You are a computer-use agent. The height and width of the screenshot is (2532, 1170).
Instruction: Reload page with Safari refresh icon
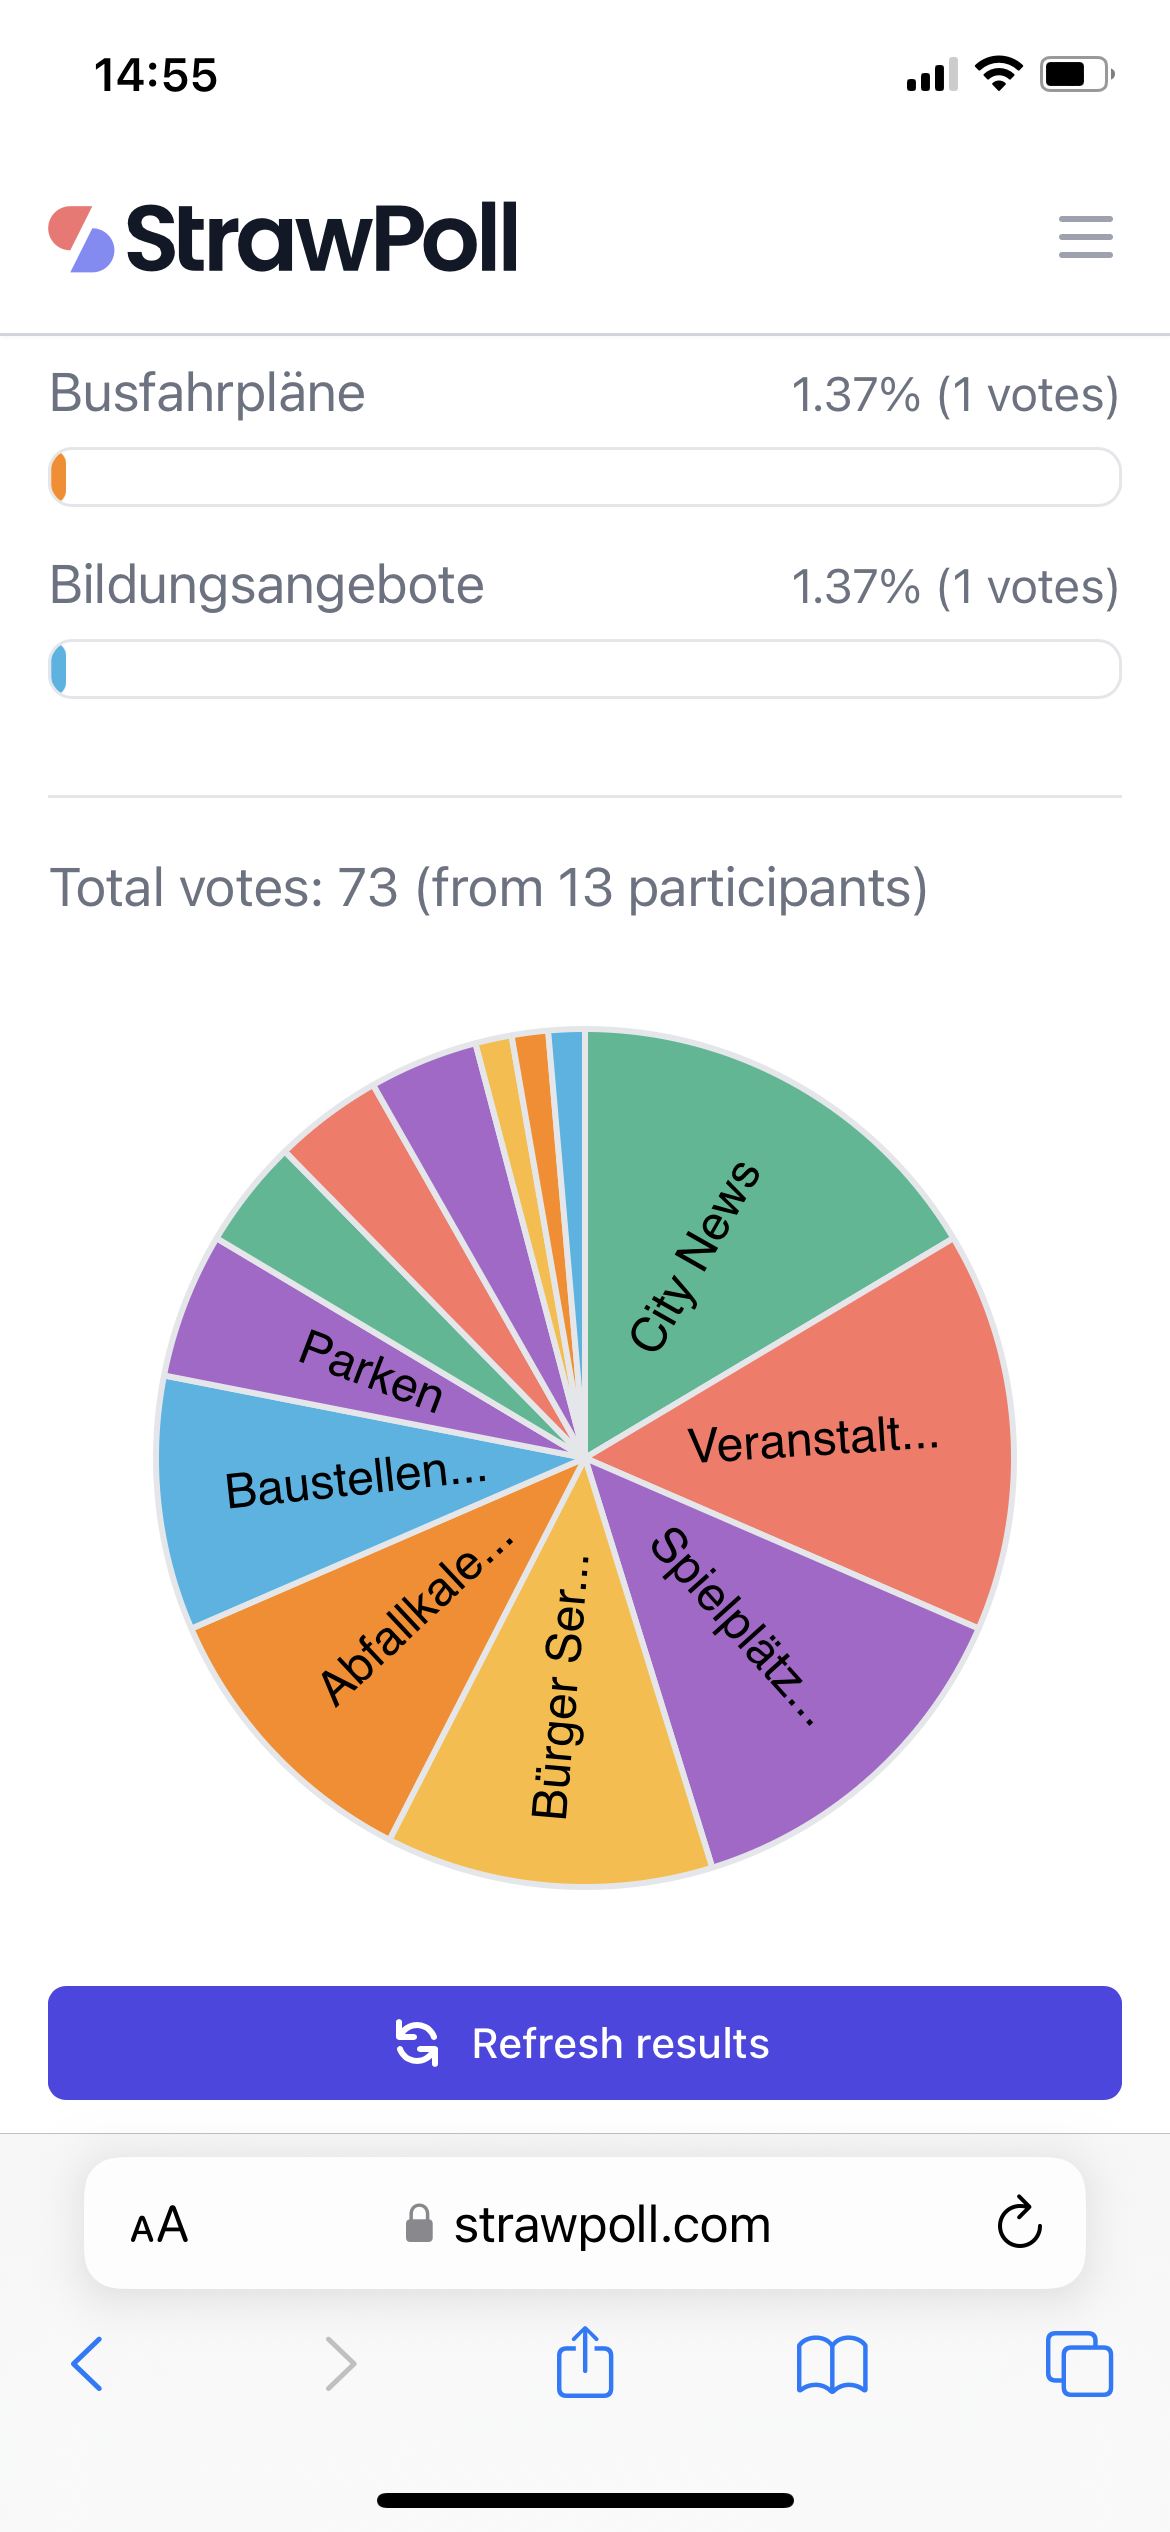1019,2223
